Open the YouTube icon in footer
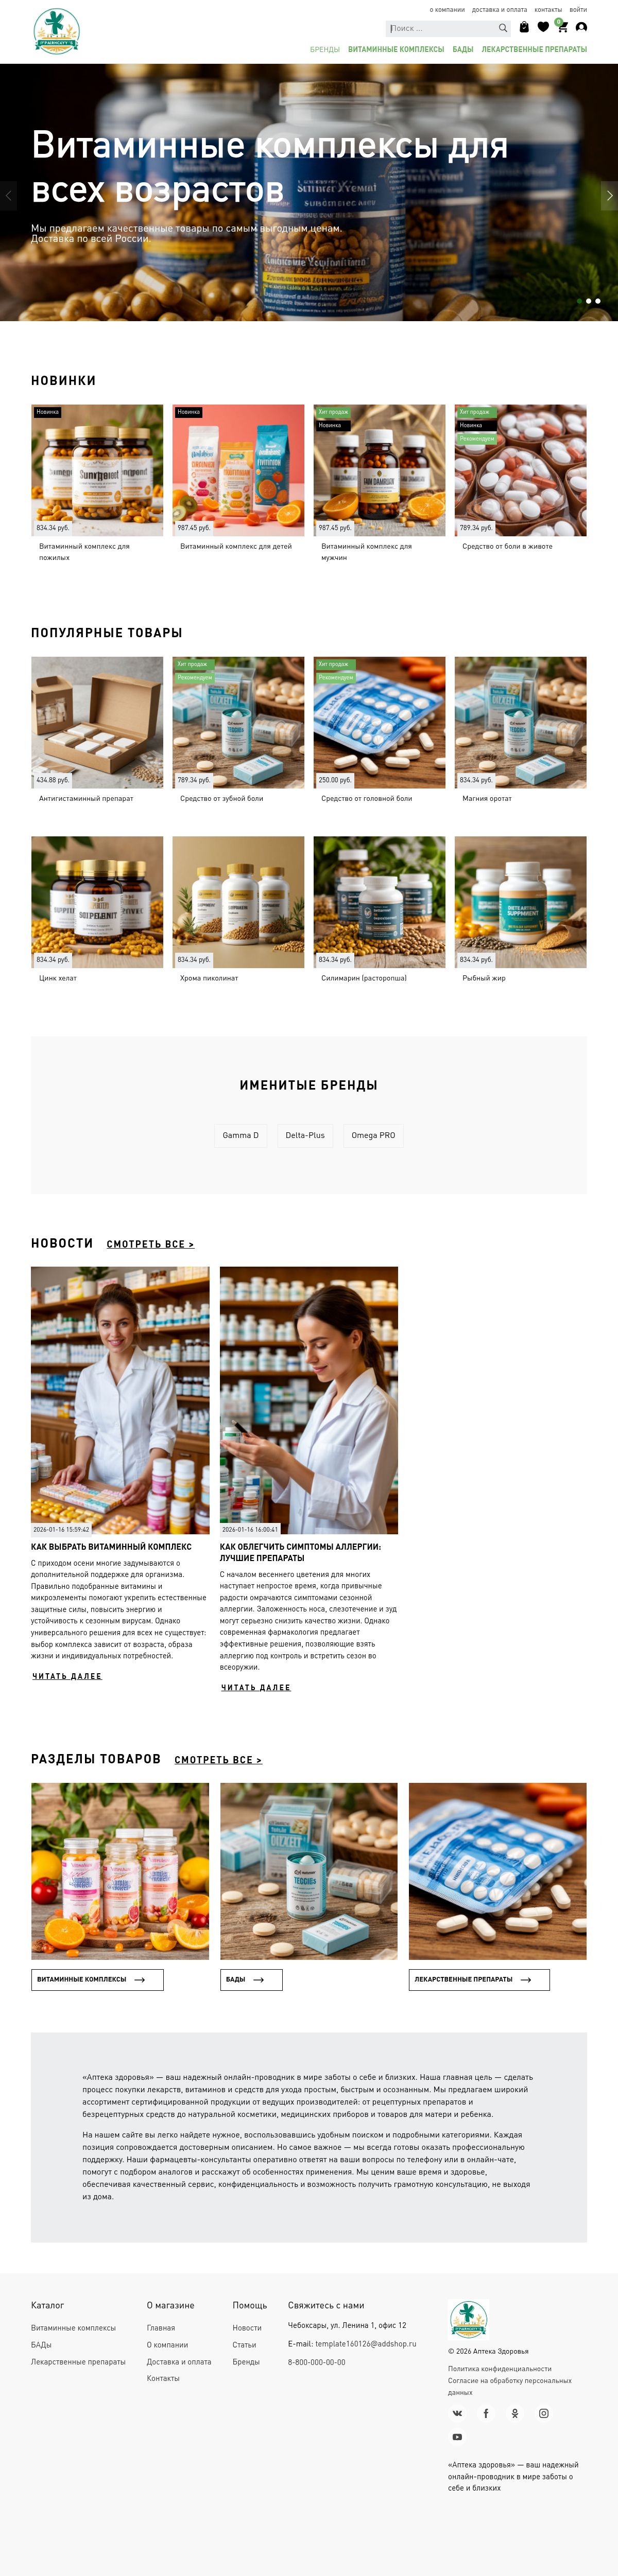 point(457,2437)
